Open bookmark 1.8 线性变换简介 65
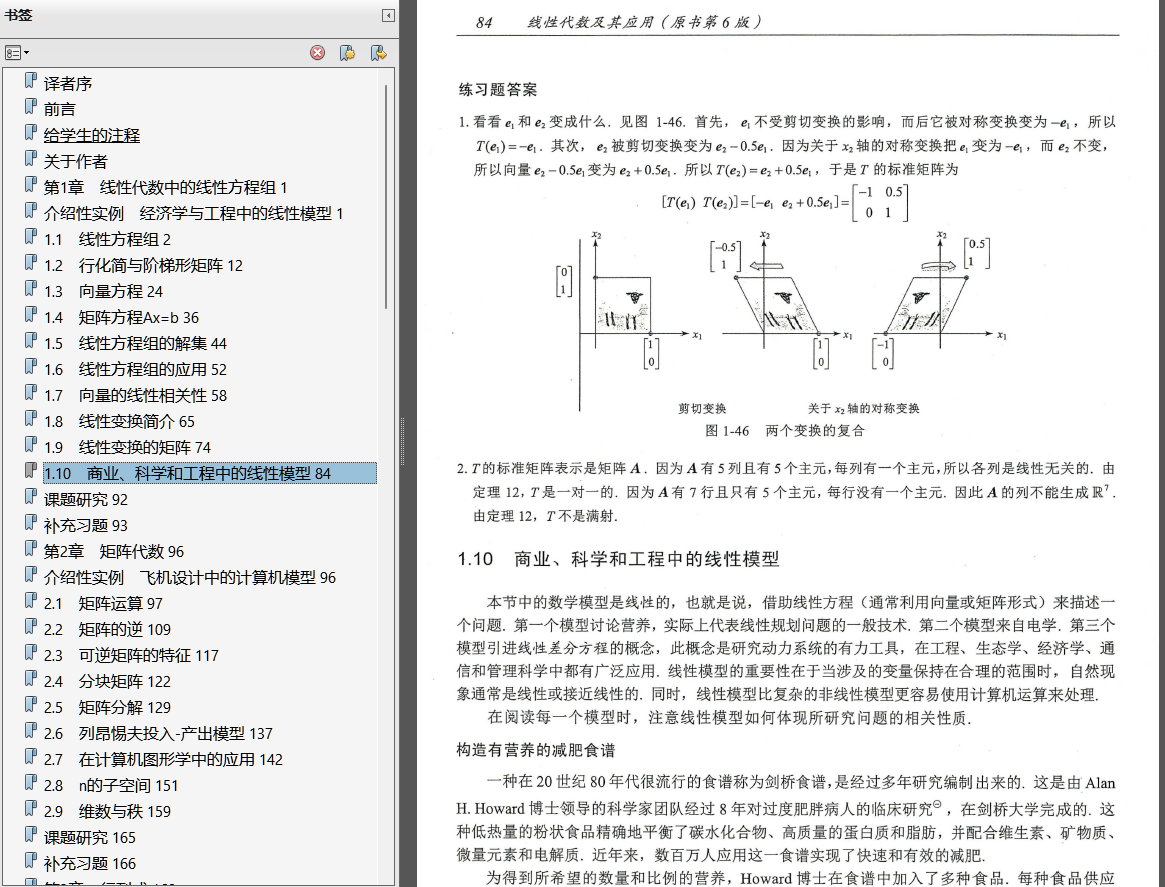The width and height of the screenshot is (1165, 887). (119, 421)
